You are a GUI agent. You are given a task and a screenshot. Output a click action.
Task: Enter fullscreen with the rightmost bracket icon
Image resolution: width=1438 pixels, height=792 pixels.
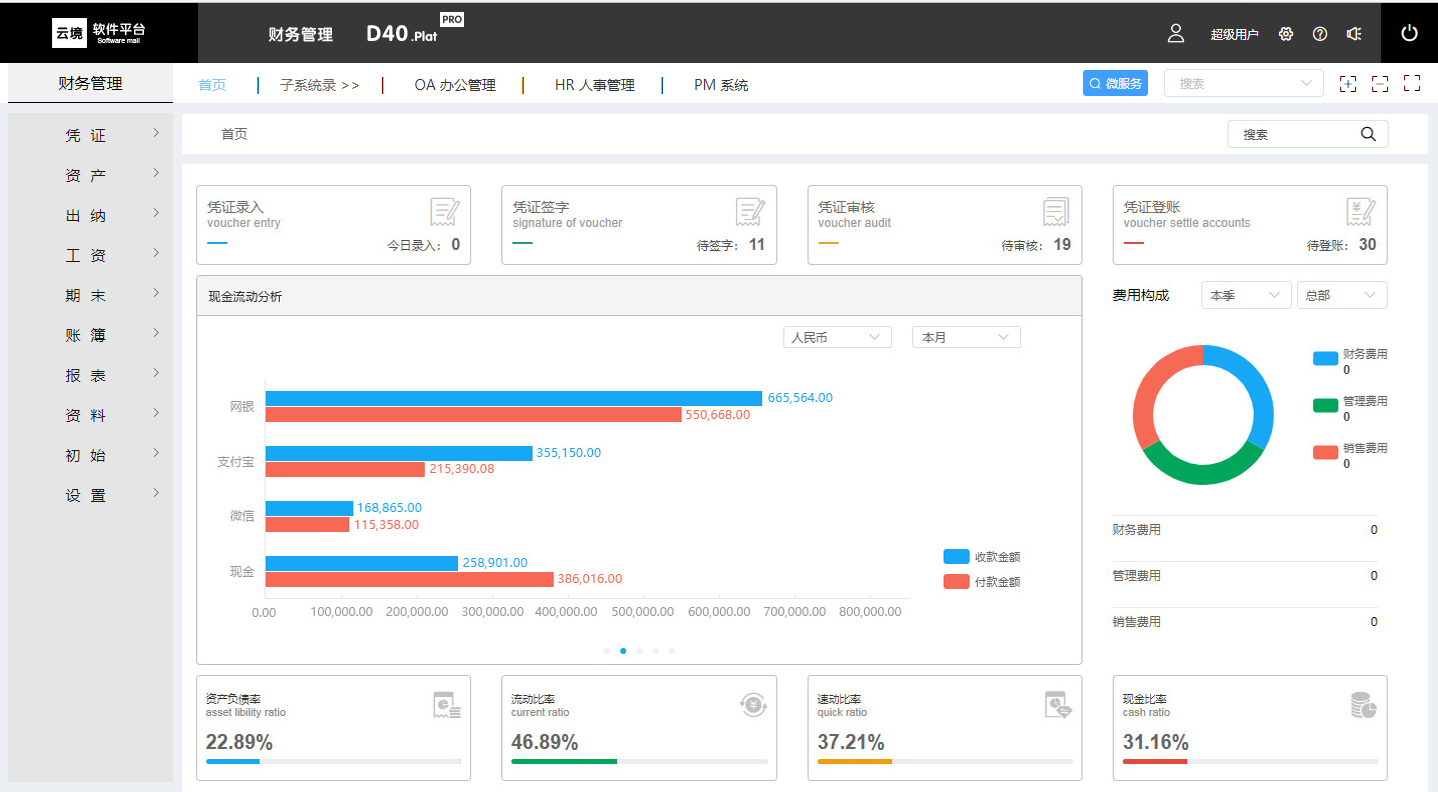1412,84
